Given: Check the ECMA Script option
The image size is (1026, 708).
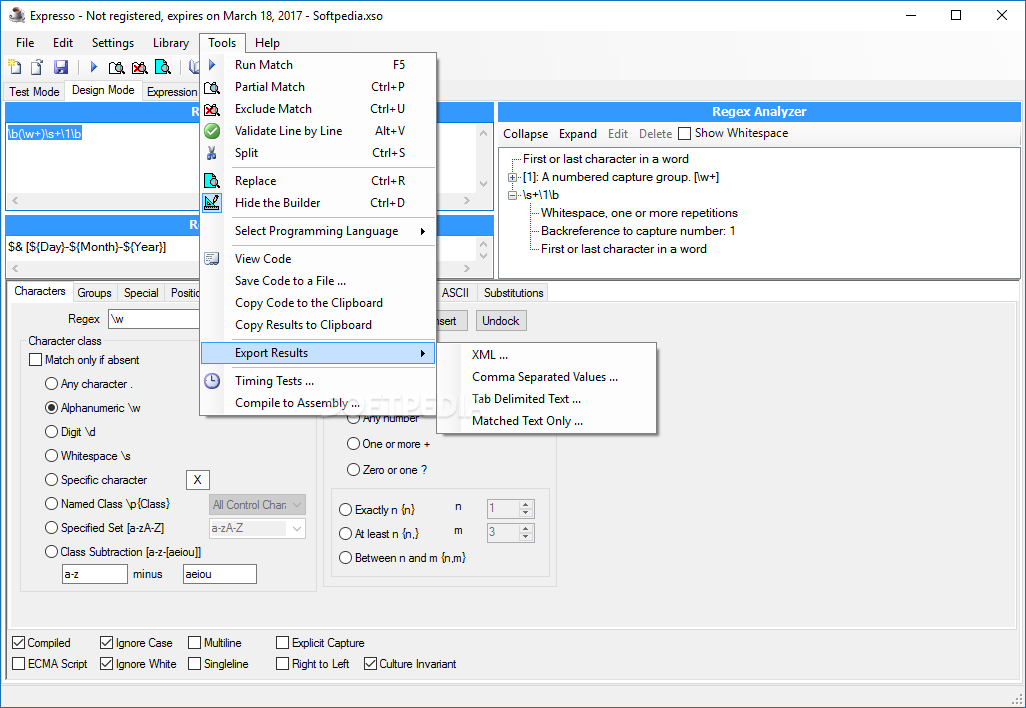Looking at the screenshot, I should 18,664.
